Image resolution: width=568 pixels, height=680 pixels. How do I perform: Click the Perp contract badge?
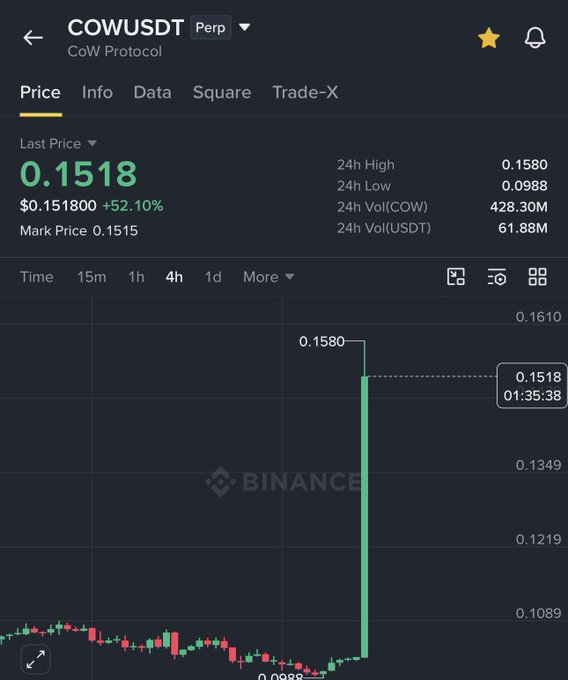pos(210,27)
